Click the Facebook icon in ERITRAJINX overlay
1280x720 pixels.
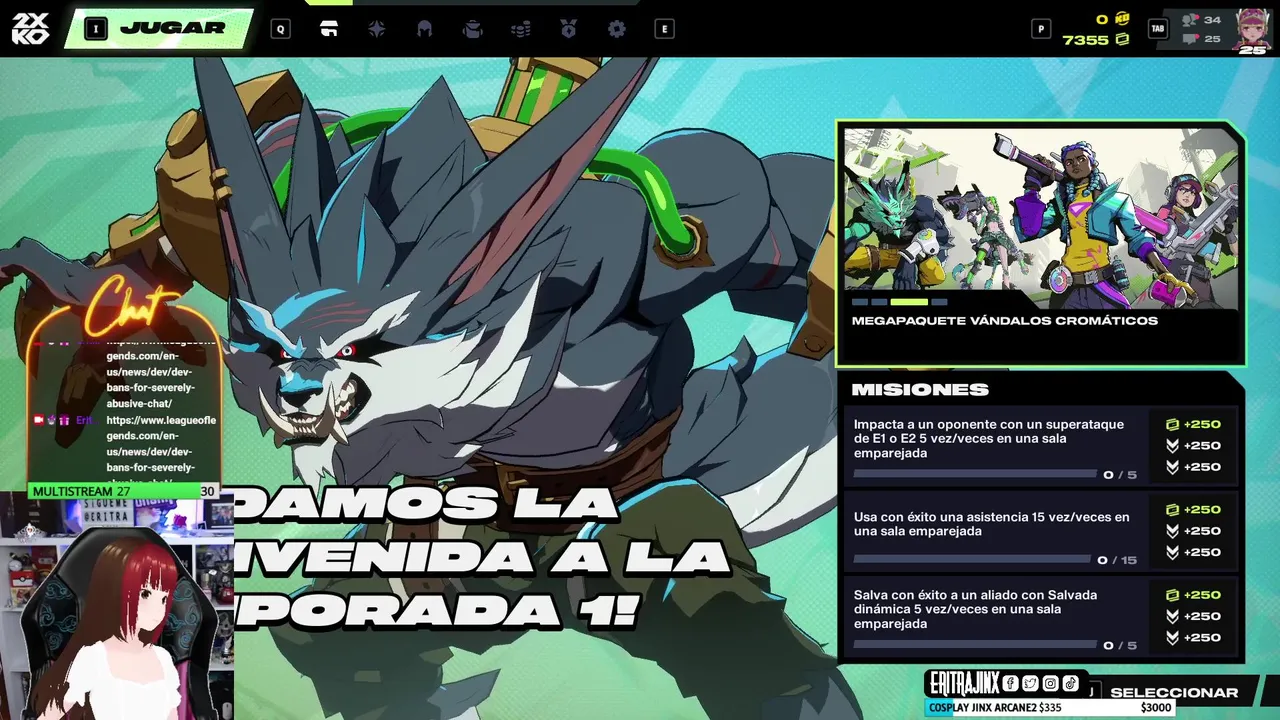1010,683
